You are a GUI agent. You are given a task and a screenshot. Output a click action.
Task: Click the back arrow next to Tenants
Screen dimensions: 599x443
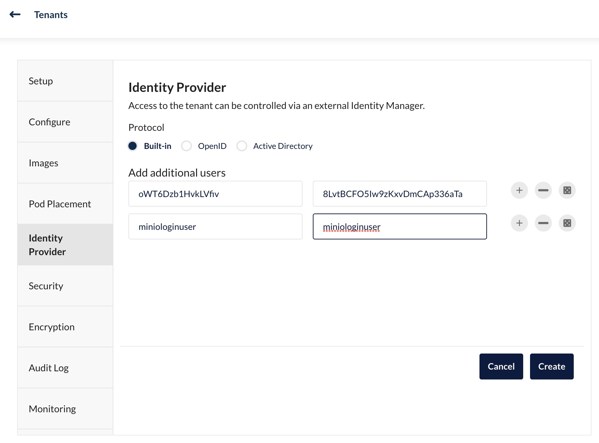click(x=15, y=15)
